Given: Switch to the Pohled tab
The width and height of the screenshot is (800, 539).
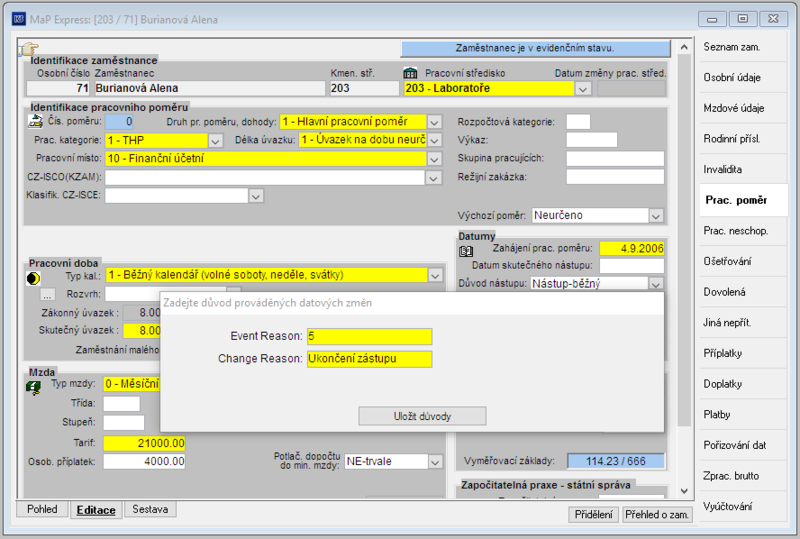Looking at the screenshot, I should click(42, 509).
